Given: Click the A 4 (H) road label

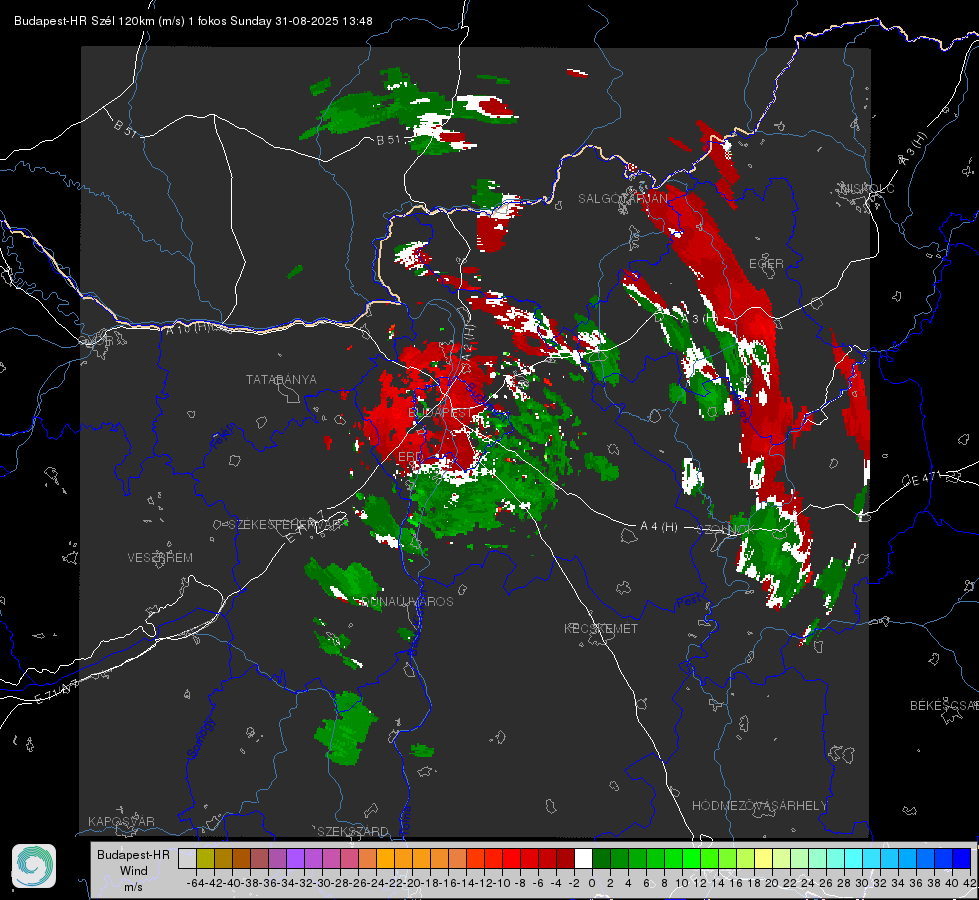Looking at the screenshot, I should [659, 527].
